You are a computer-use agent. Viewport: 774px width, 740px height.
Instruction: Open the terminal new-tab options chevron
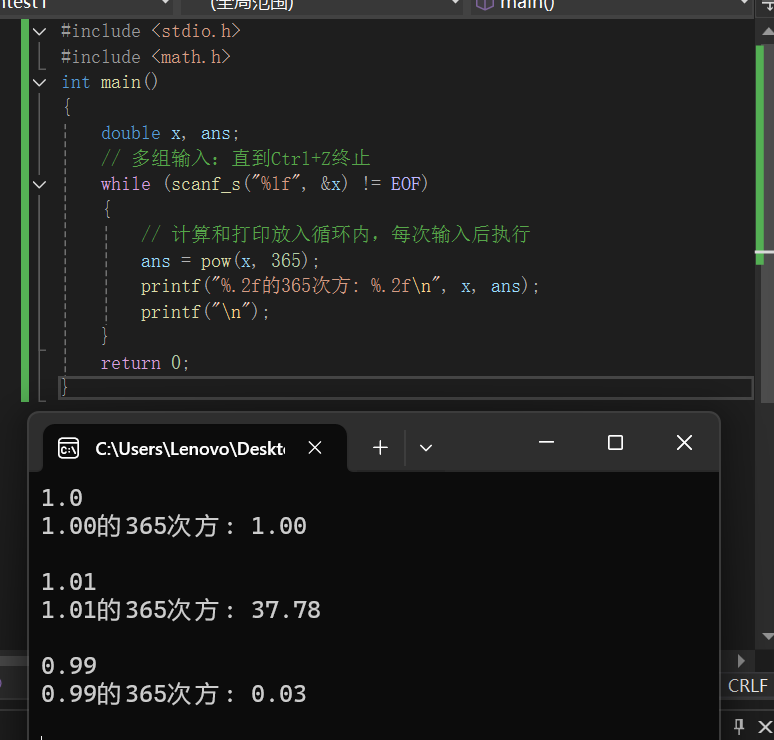[426, 448]
